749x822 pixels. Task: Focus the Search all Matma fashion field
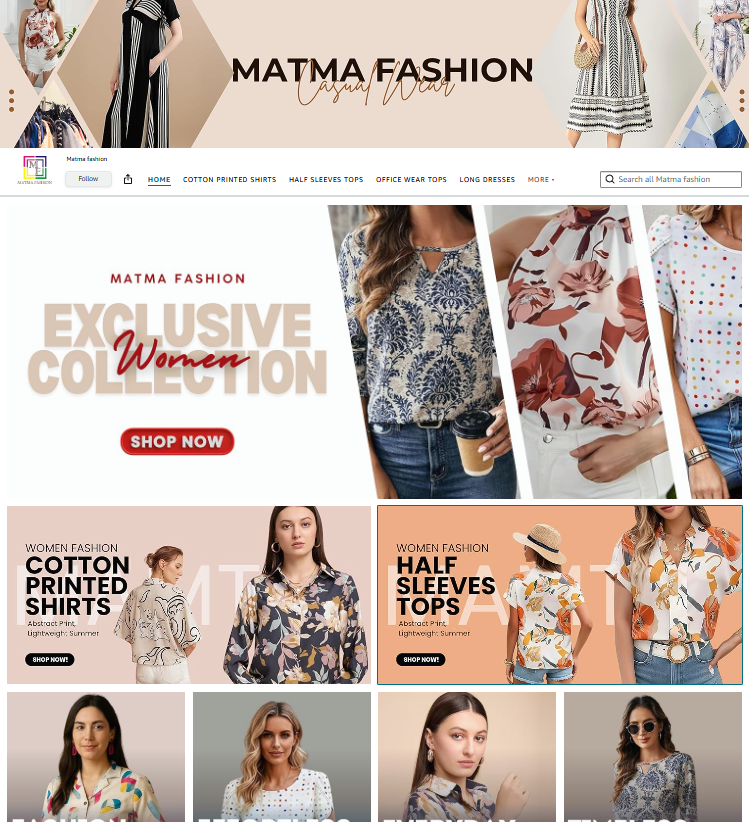pos(670,179)
